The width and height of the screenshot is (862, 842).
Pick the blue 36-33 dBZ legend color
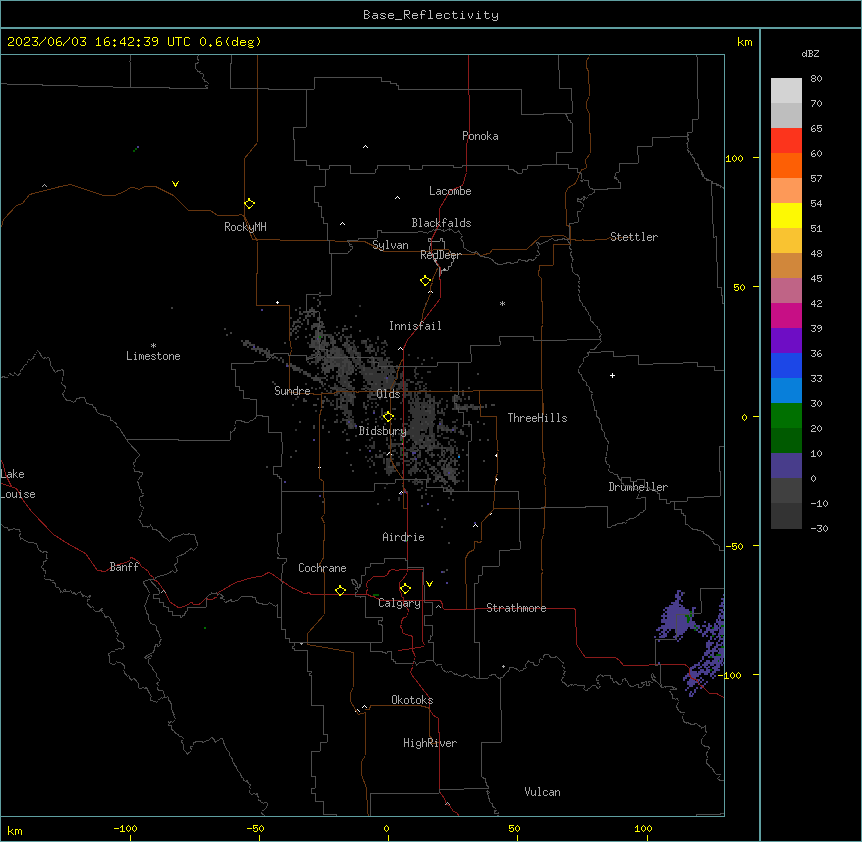786,365
